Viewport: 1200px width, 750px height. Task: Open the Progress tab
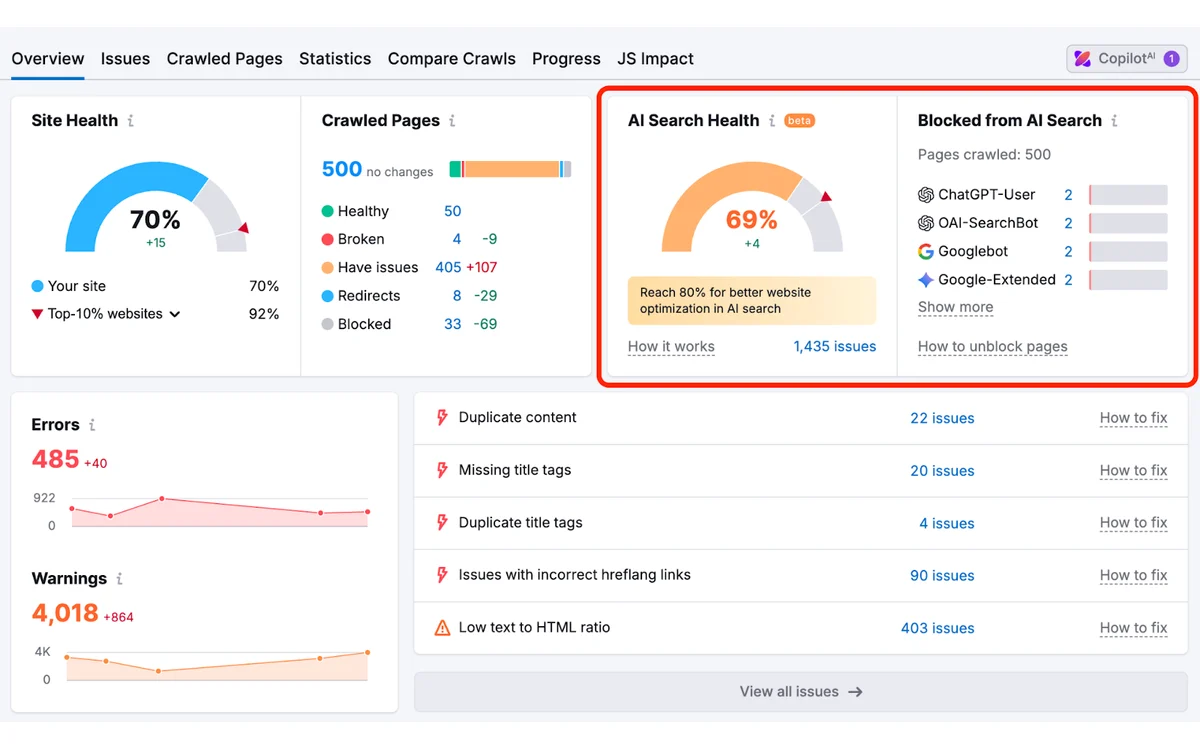click(x=566, y=59)
